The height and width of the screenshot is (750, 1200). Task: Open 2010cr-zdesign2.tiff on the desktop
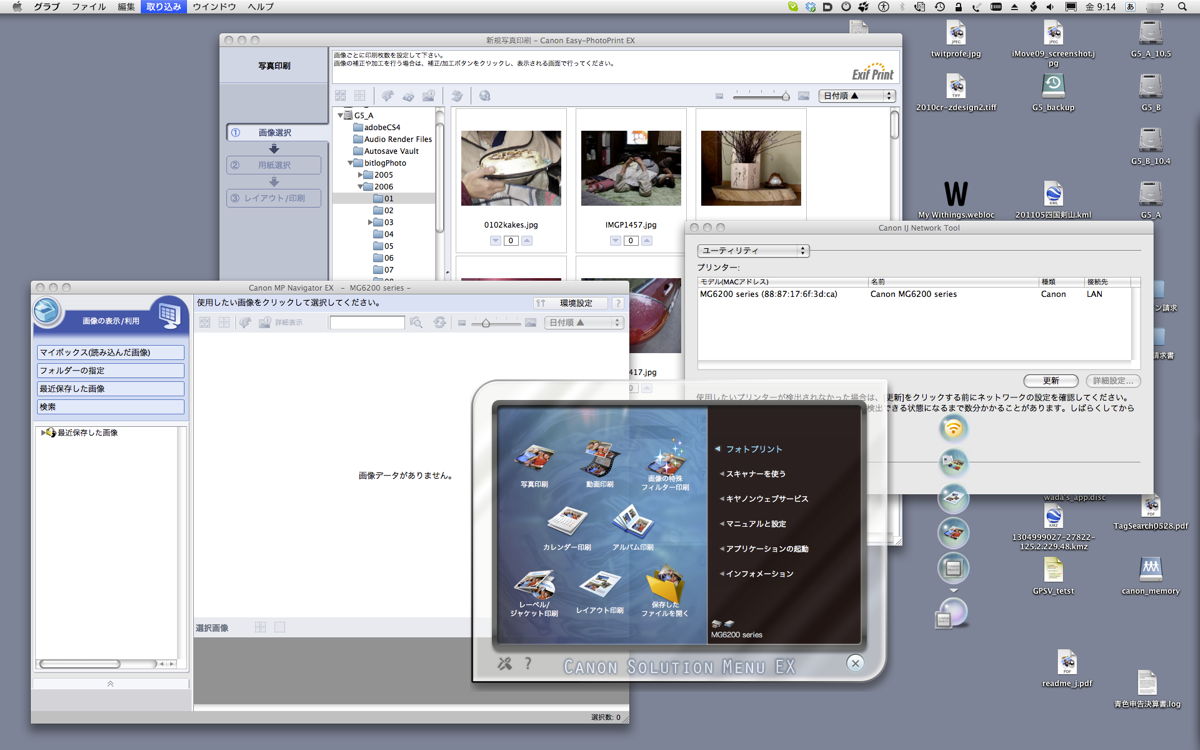[x=956, y=86]
